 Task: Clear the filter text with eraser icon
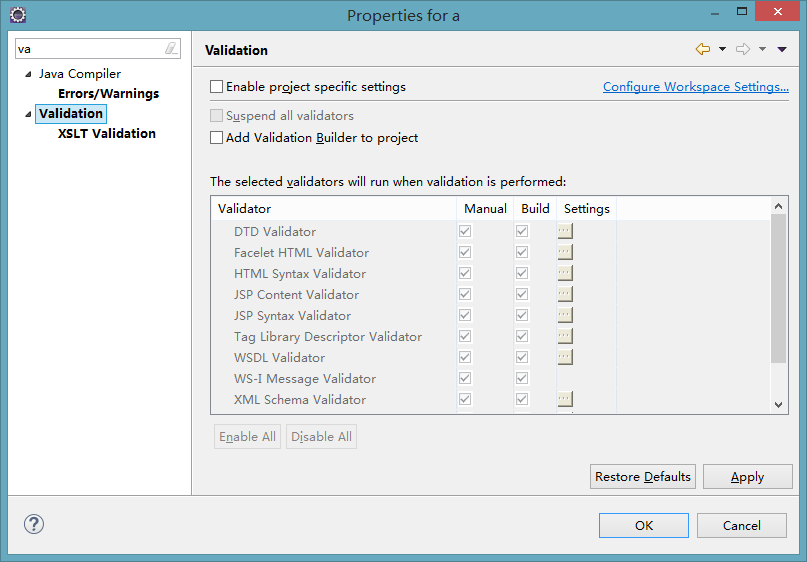coord(171,48)
